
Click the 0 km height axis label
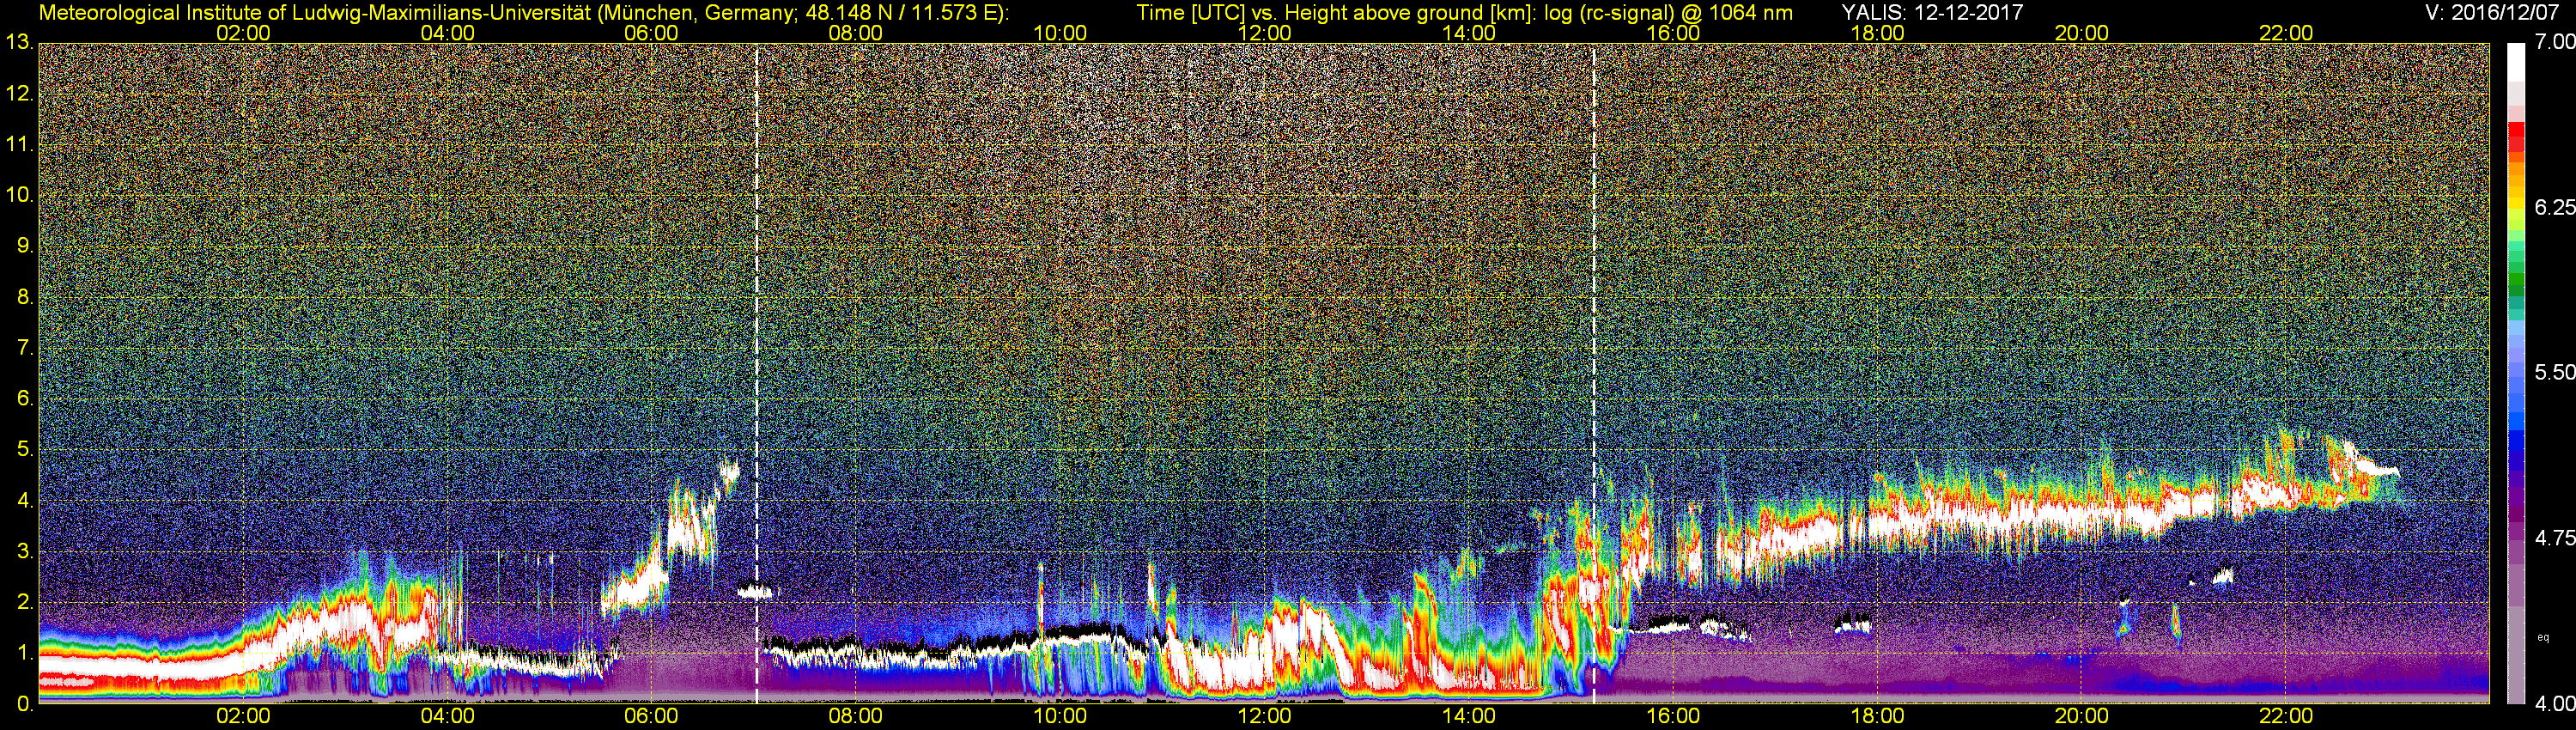[x=25, y=703]
